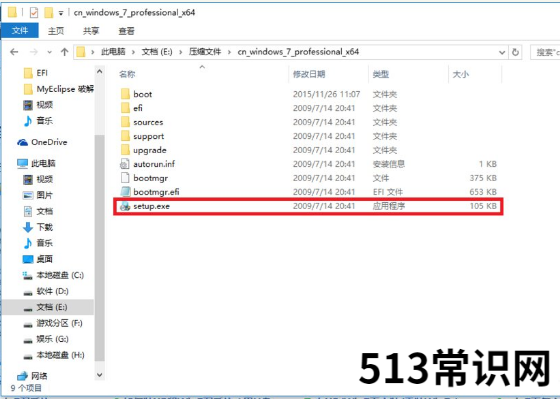Go up one folder level arrow
This screenshot has height=399, width=560.
[x=64, y=52]
